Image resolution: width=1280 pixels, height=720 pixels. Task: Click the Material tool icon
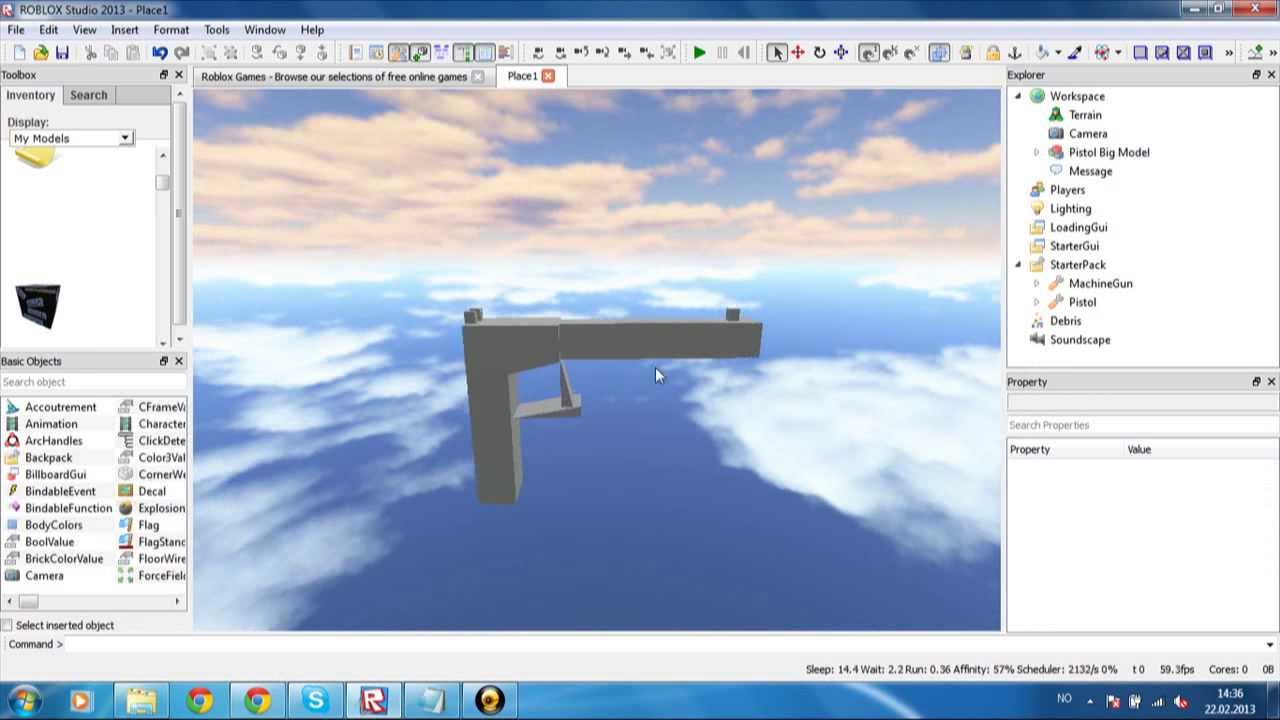pos(1102,53)
